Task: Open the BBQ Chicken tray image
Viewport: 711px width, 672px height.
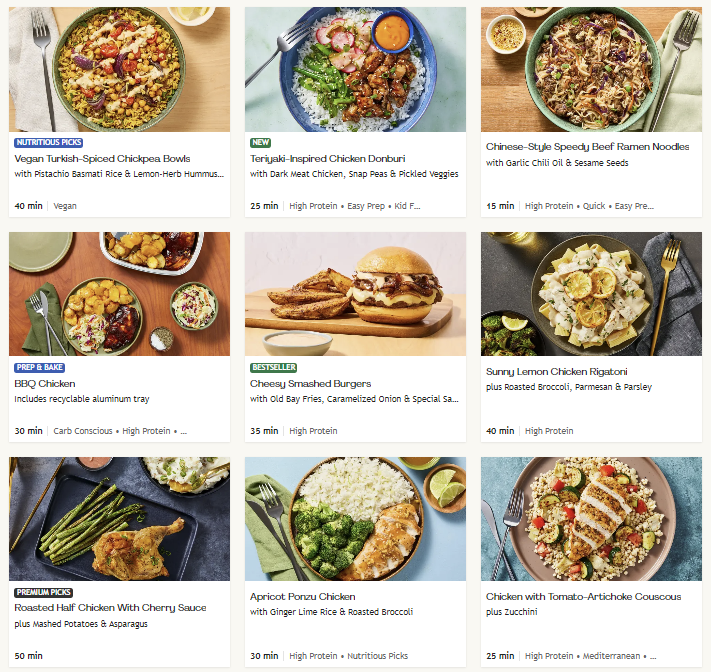Action: coord(119,294)
